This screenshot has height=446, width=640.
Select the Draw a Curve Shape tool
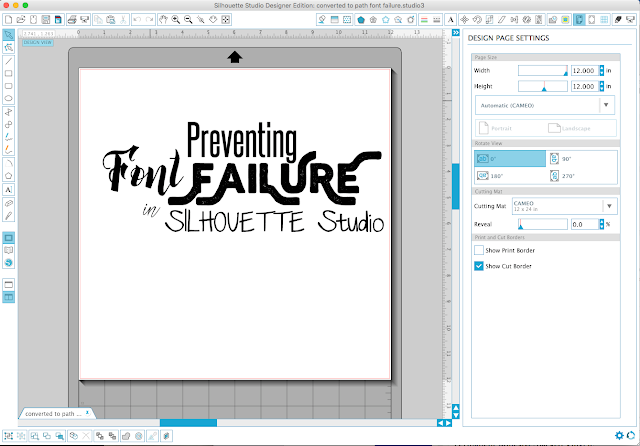[x=9, y=124]
